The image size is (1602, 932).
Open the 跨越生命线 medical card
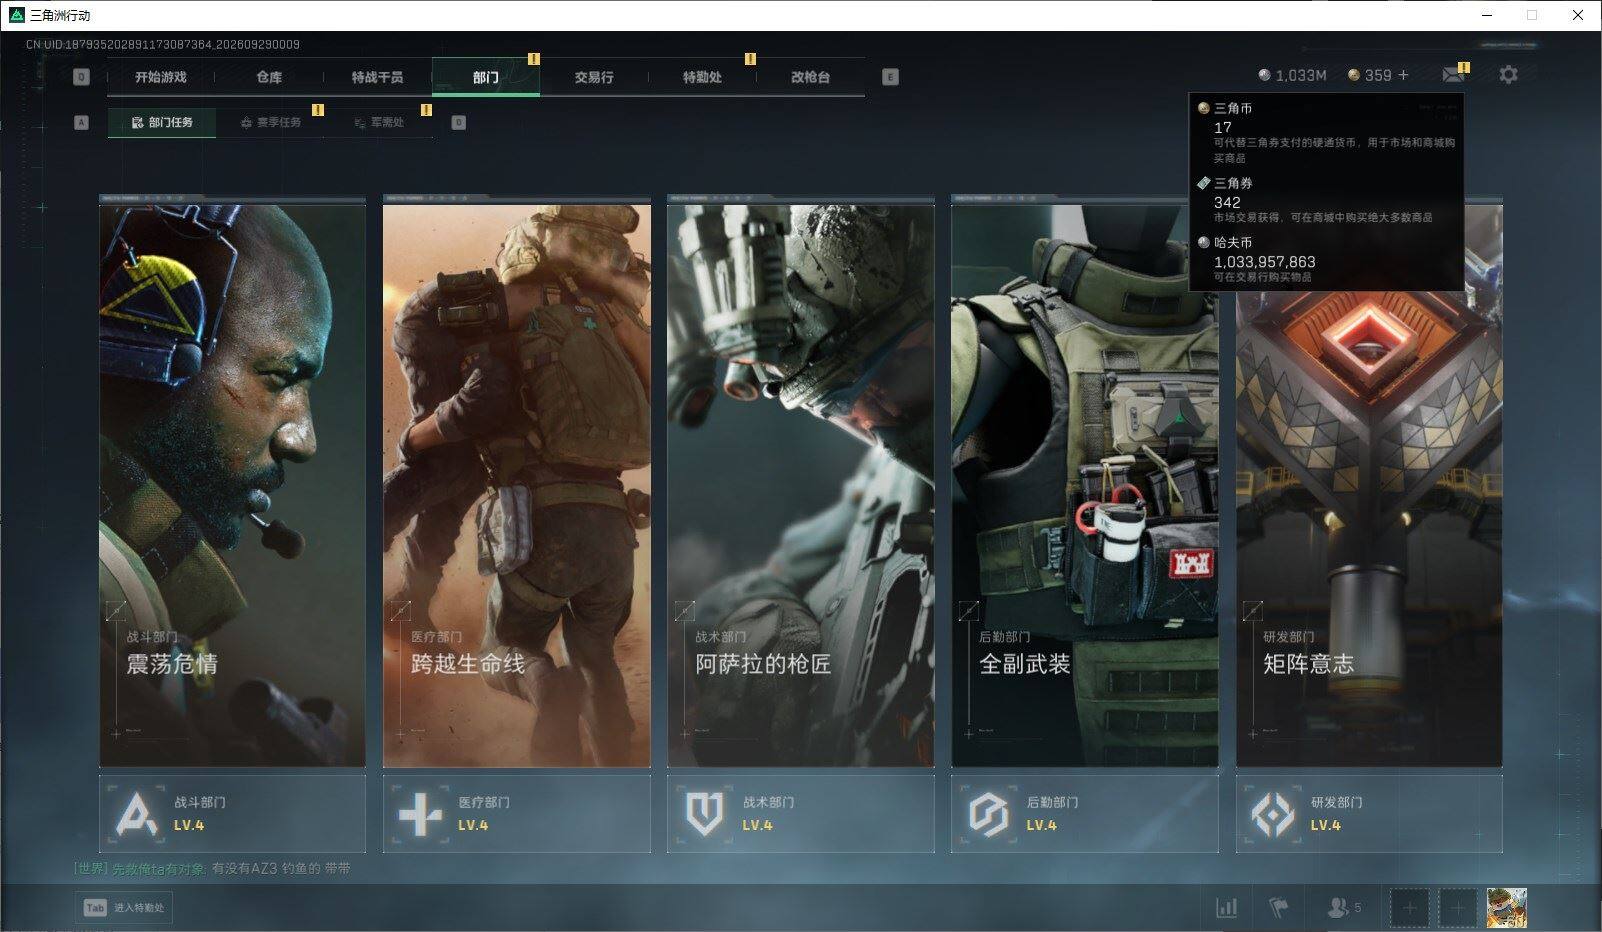click(x=516, y=482)
